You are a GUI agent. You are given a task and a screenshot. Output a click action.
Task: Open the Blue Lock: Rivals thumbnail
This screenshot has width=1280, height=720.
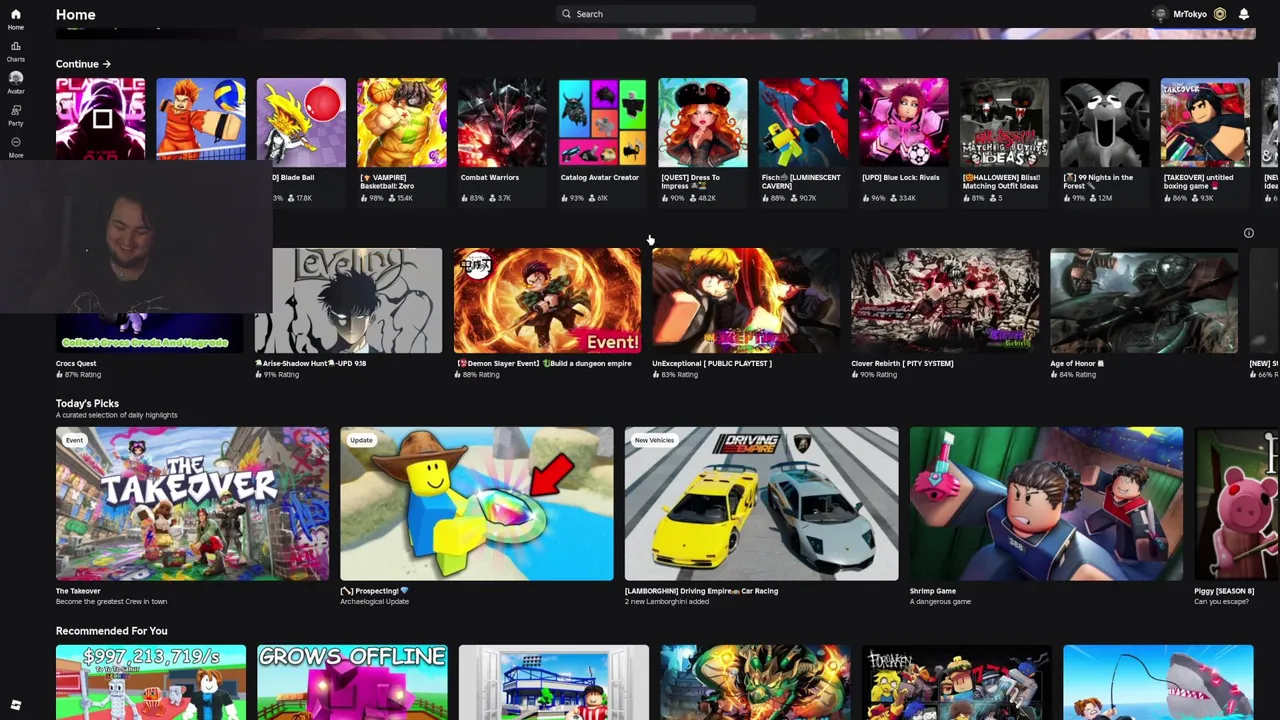tap(904, 122)
